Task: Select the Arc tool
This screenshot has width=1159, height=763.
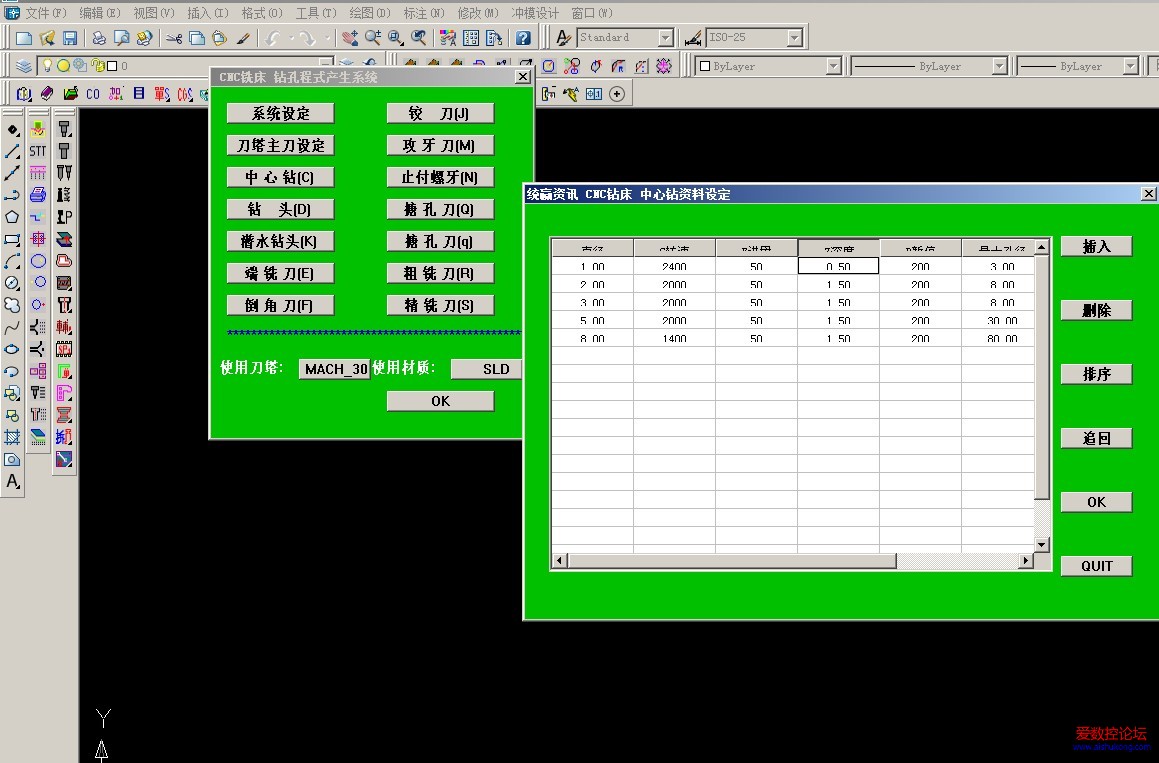Action: click(x=12, y=261)
